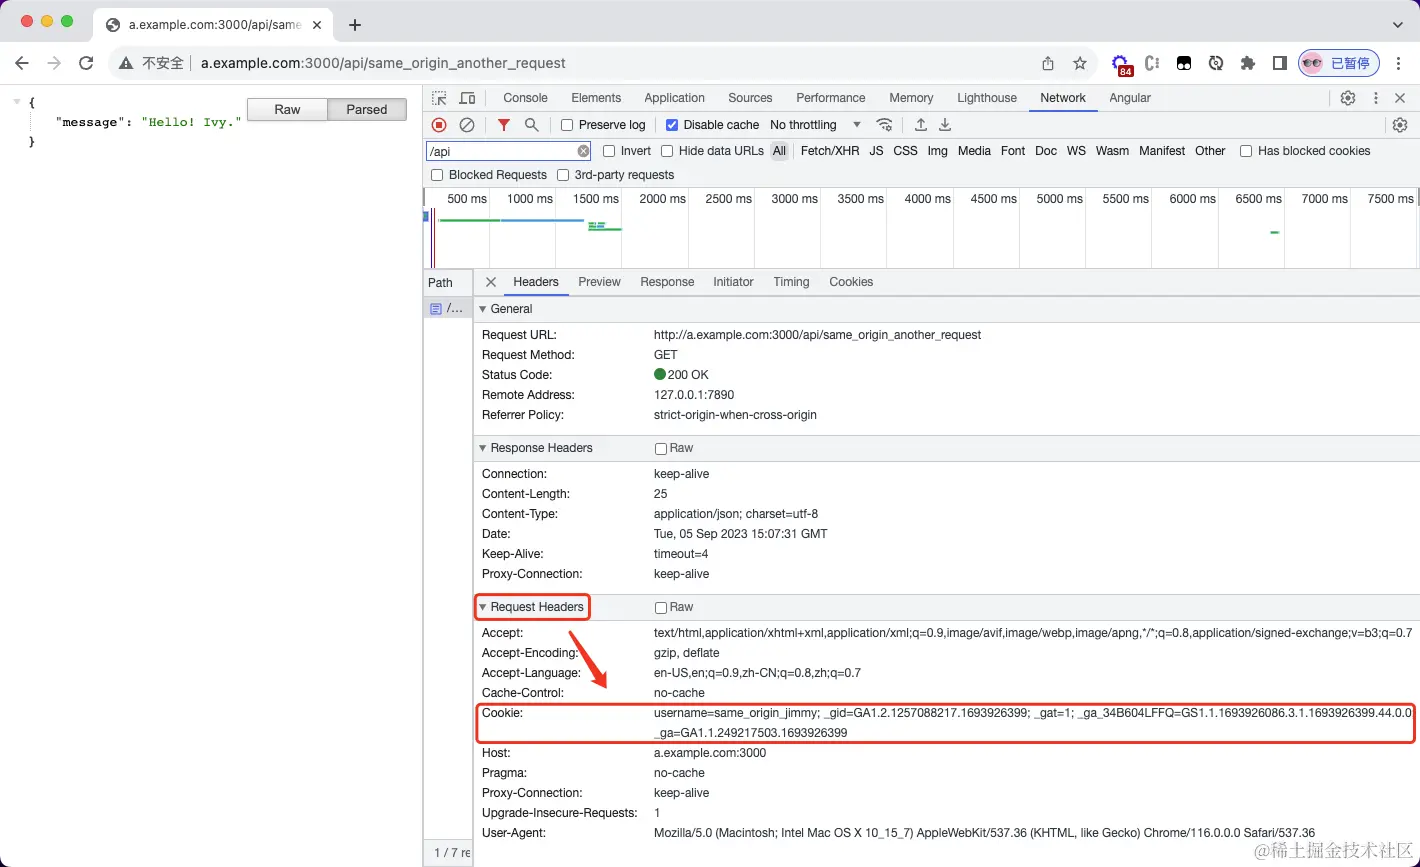Open Network panel settings gear

tap(1400, 125)
